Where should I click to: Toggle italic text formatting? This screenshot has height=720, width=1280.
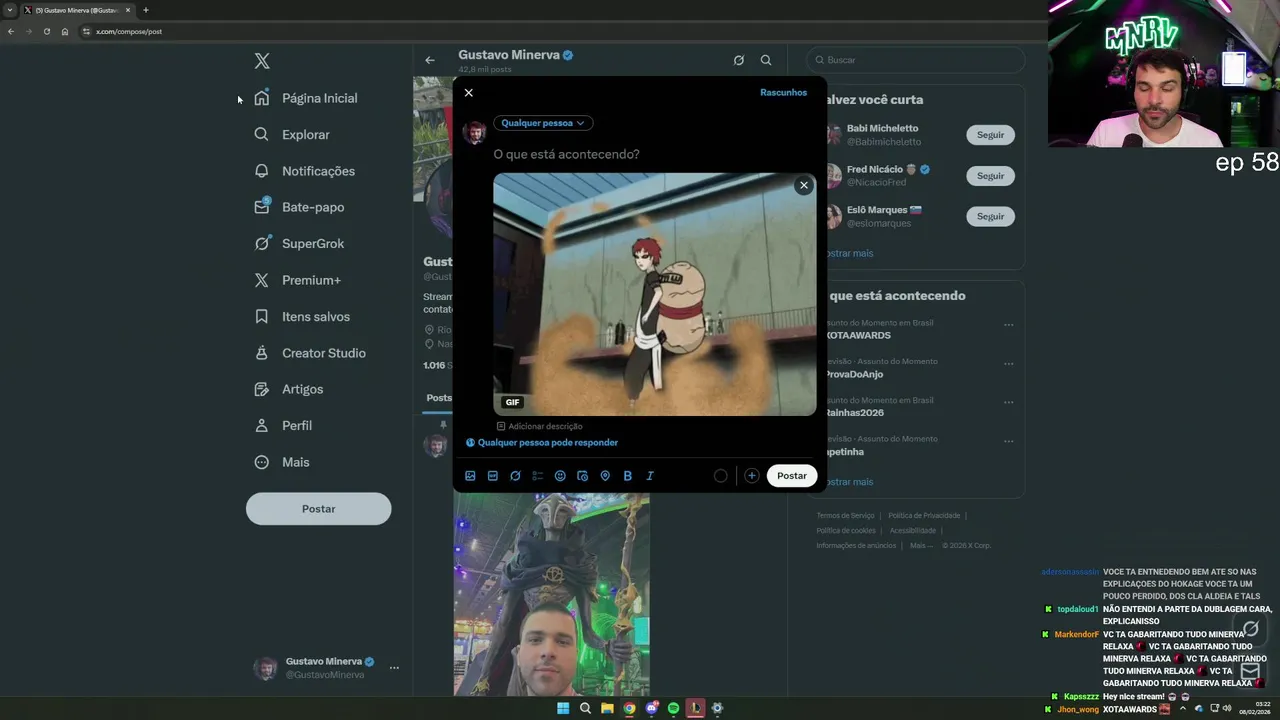(649, 476)
